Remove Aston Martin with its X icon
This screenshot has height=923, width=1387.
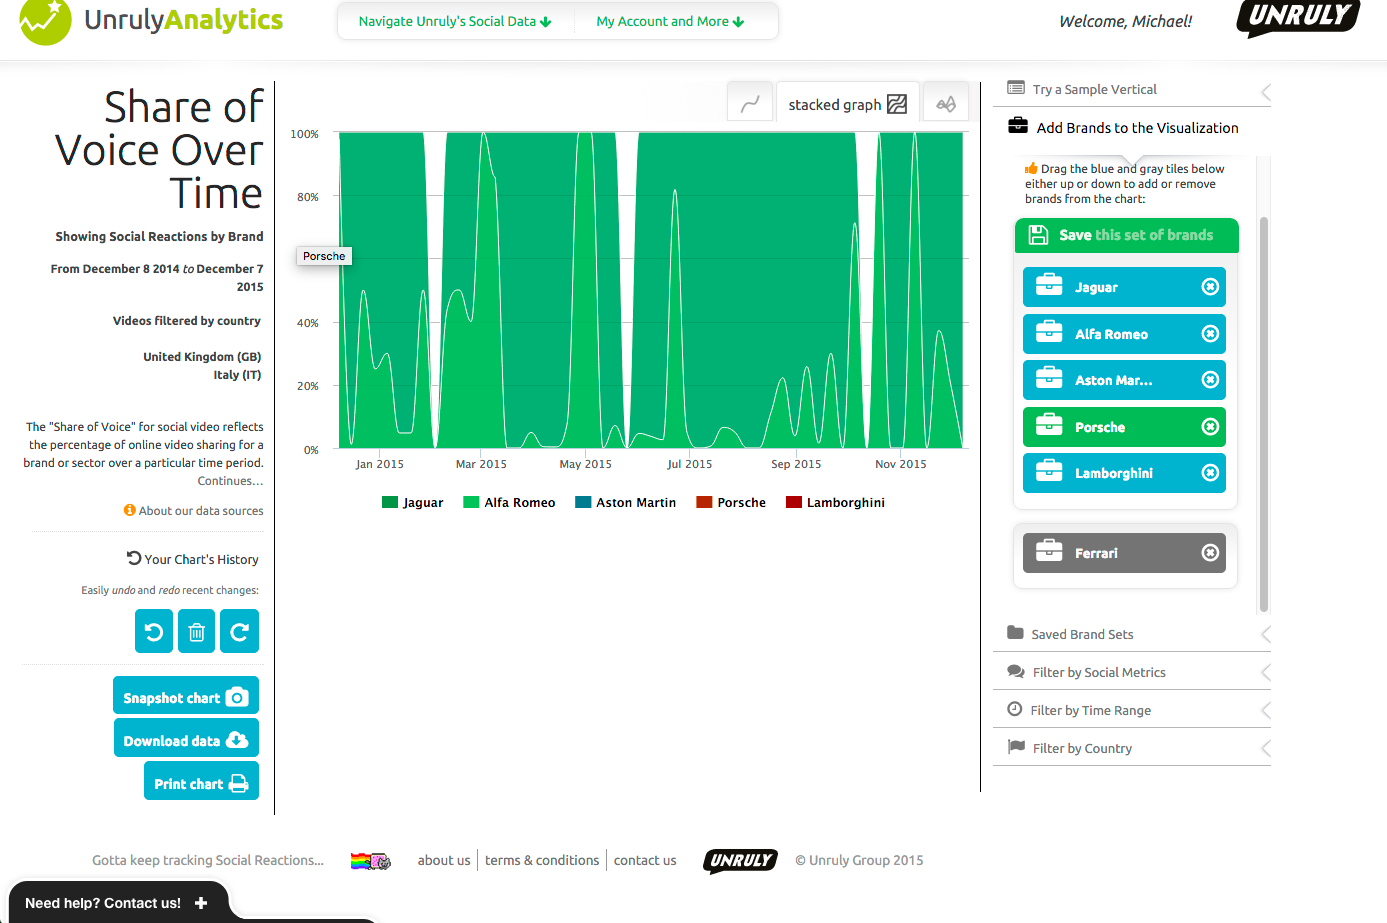pos(1210,380)
